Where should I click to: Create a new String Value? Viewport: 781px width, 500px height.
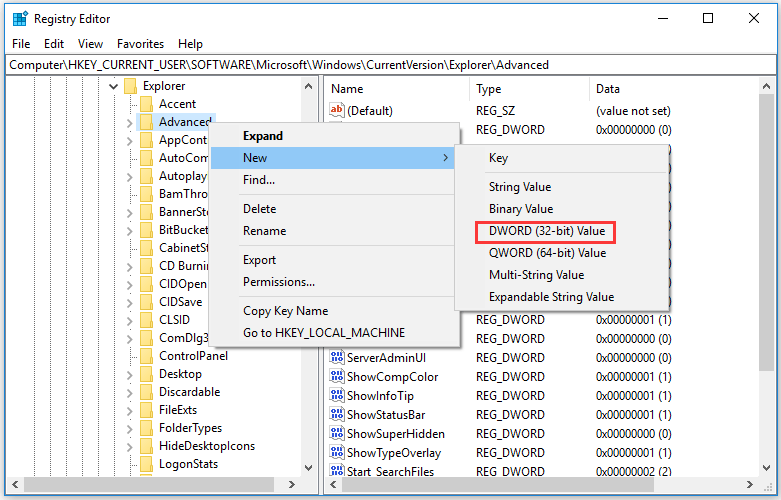(562, 187)
